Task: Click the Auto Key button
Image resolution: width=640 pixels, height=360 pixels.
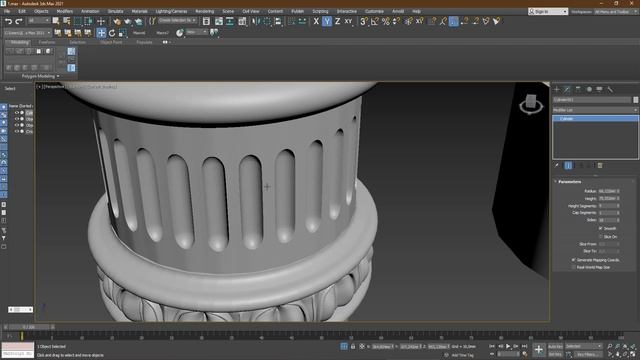Action: [555, 346]
